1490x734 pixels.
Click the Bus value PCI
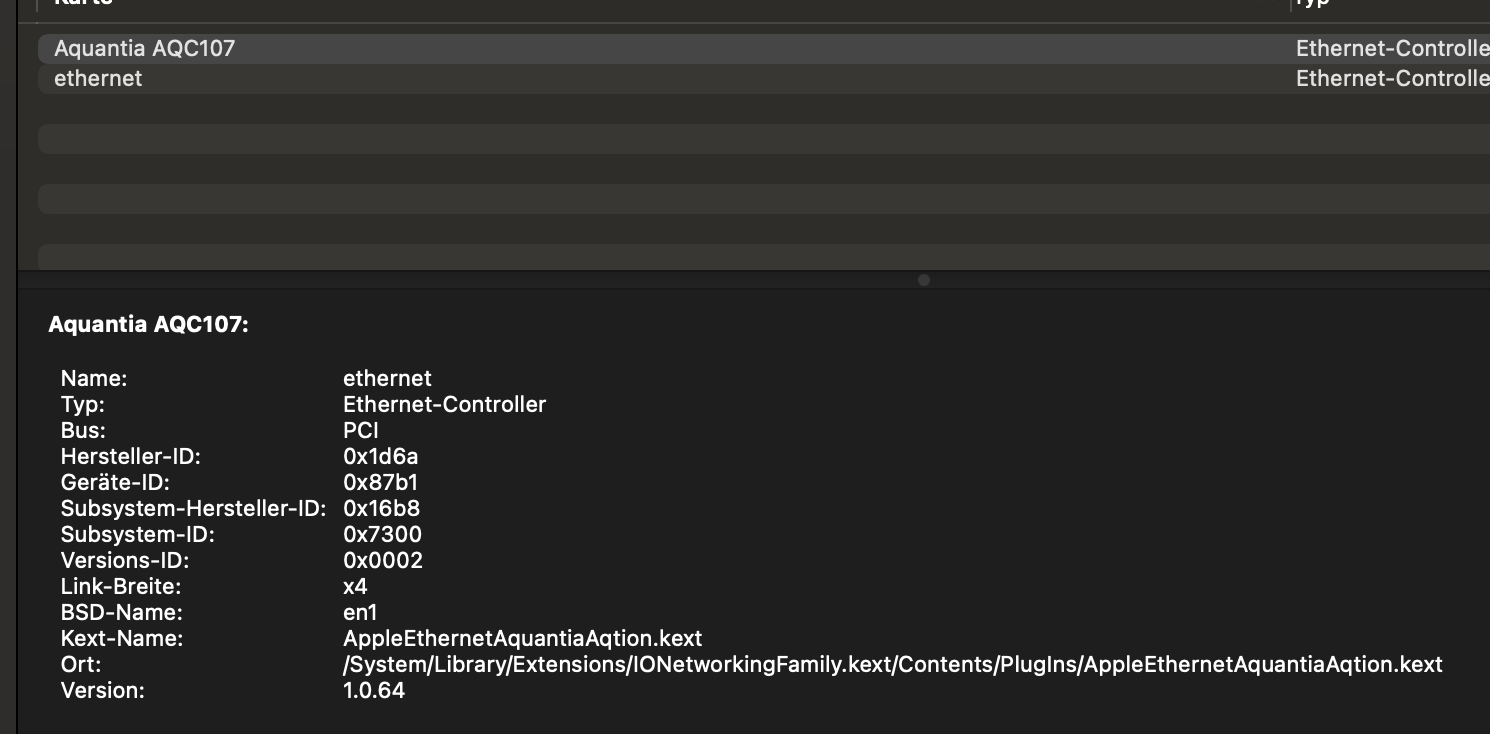pyautogui.click(x=361, y=430)
